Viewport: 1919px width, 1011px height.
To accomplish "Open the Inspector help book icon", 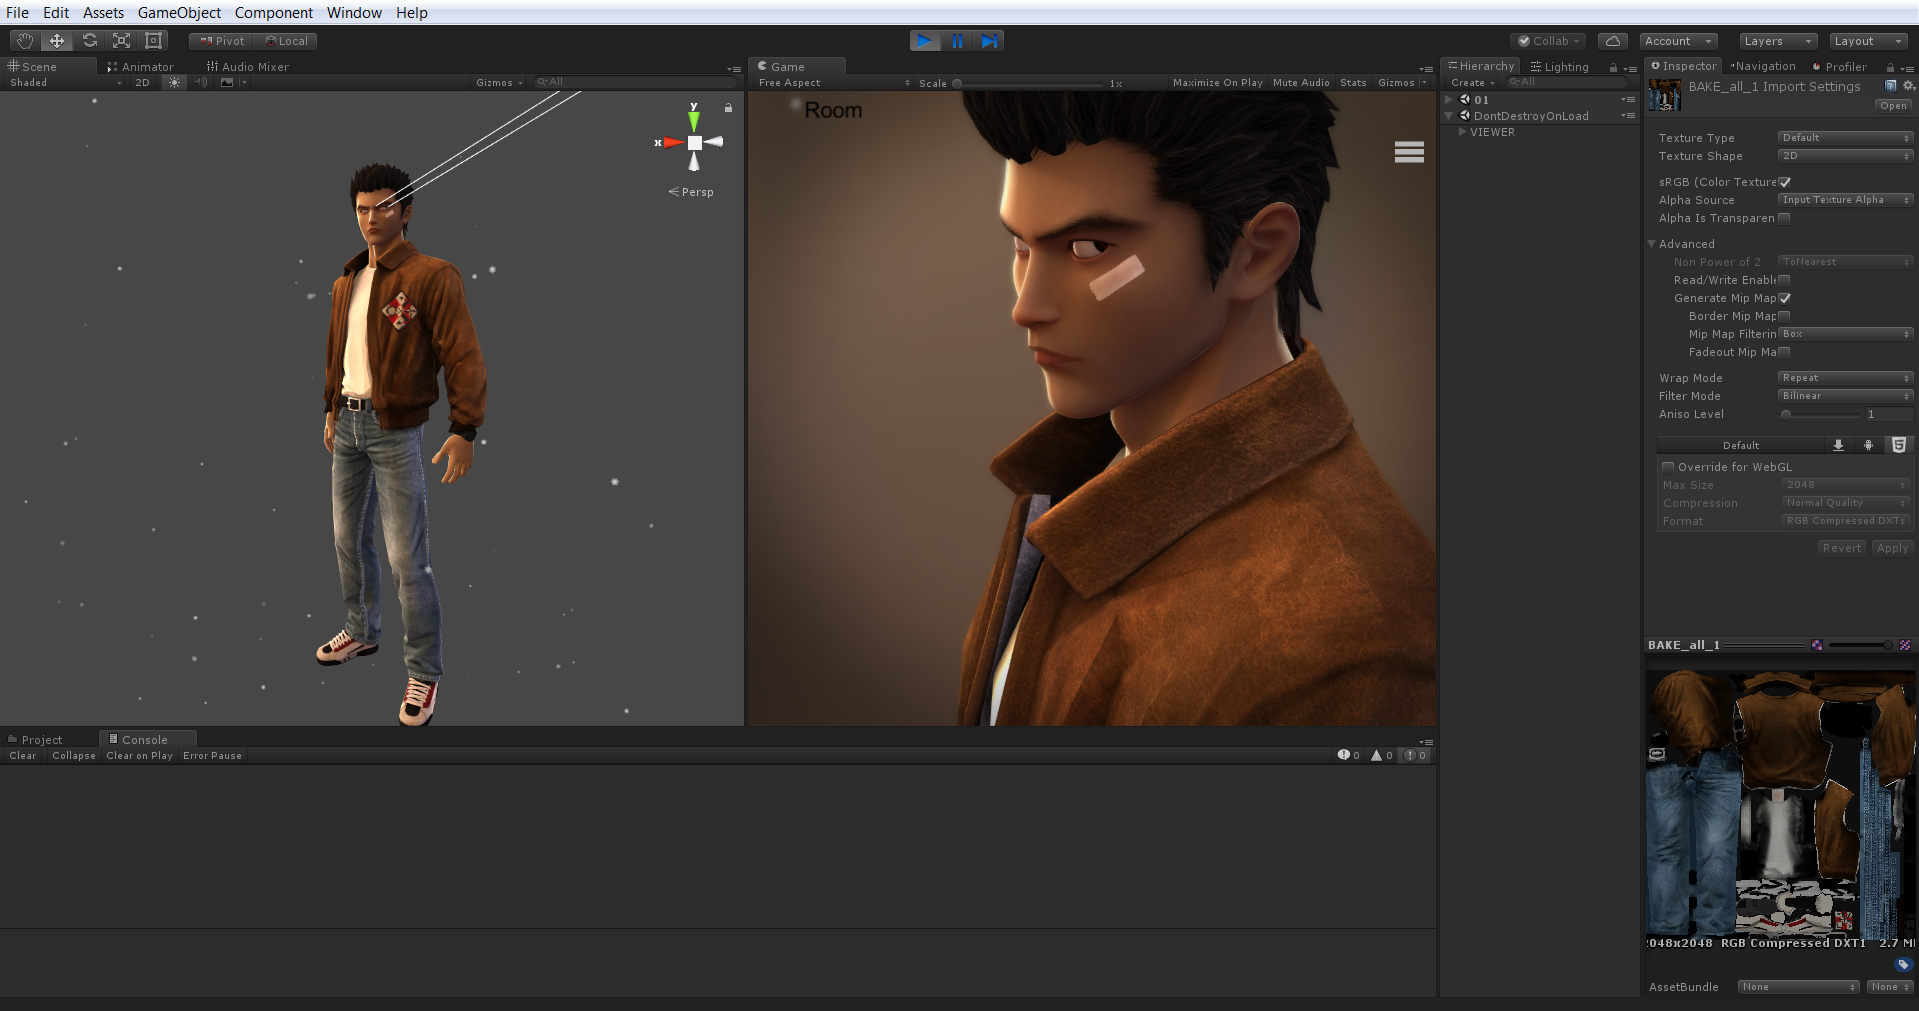I will pos(1890,86).
